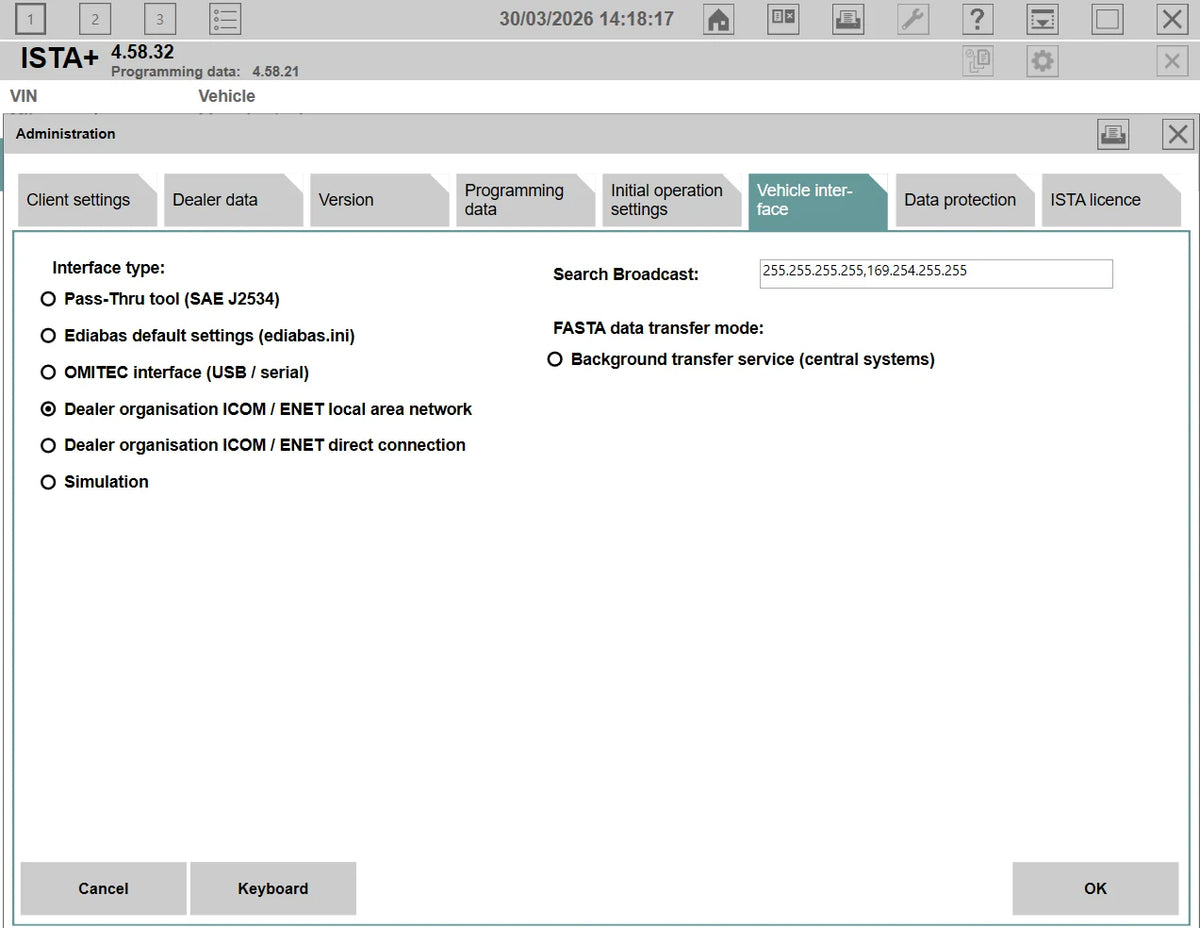Select ICOM / ENET local area network
1200x928 pixels.
tap(256, 409)
